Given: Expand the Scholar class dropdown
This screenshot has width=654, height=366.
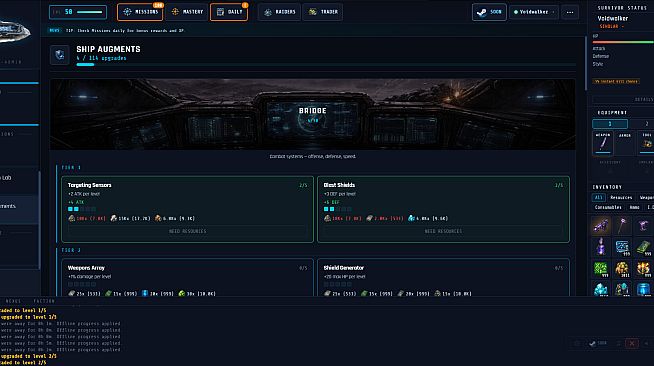Looking at the screenshot, I should click(x=611, y=26).
